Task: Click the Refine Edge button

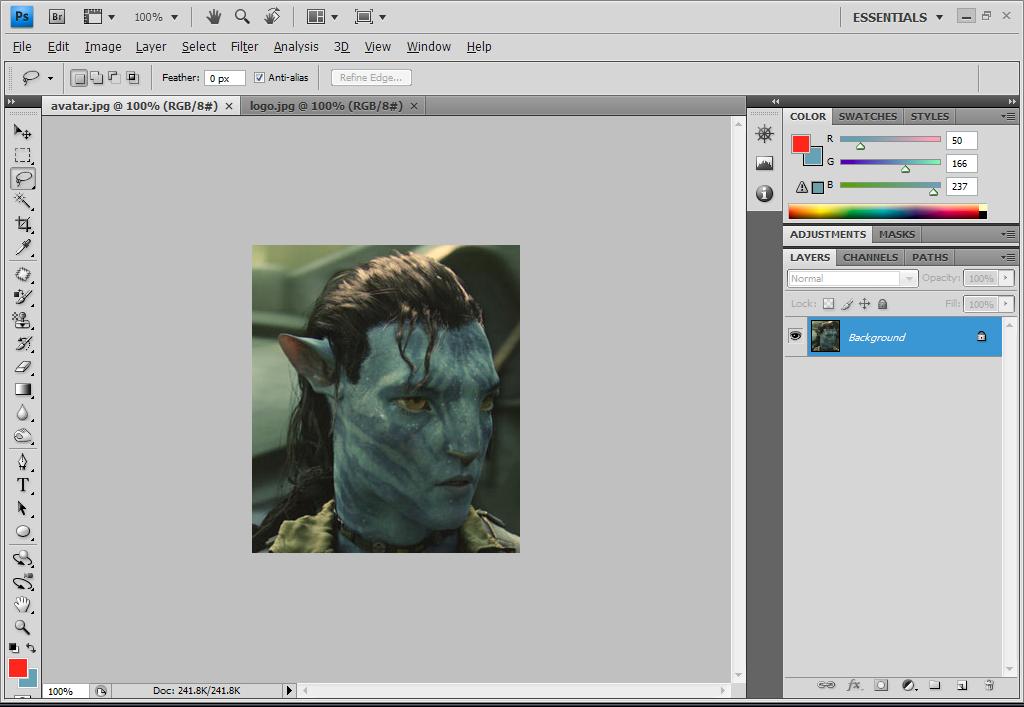Action: [x=371, y=78]
